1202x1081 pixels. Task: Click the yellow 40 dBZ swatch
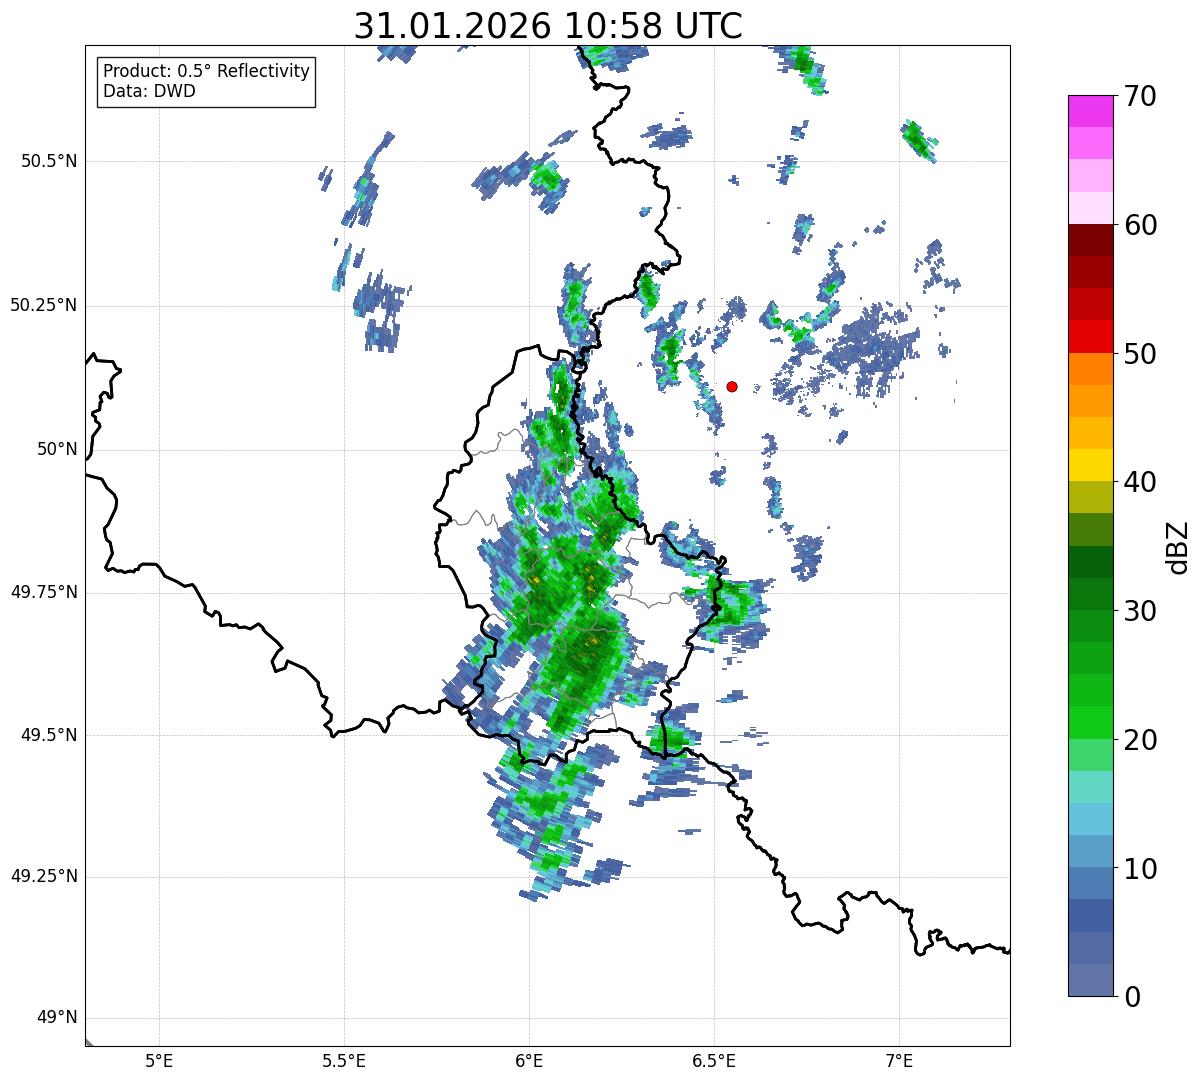[x=1091, y=465]
